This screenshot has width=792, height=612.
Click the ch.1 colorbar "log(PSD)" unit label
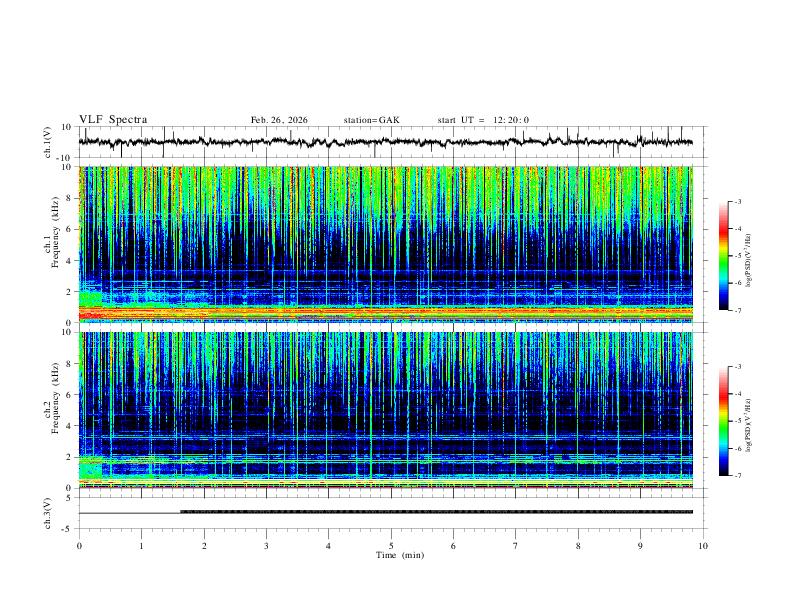[x=748, y=261]
